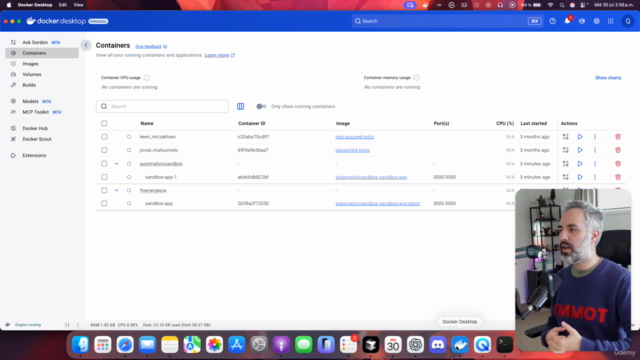Collapse the left sidebar
Image resolution: width=640 pixels, height=360 pixels.
point(86,45)
